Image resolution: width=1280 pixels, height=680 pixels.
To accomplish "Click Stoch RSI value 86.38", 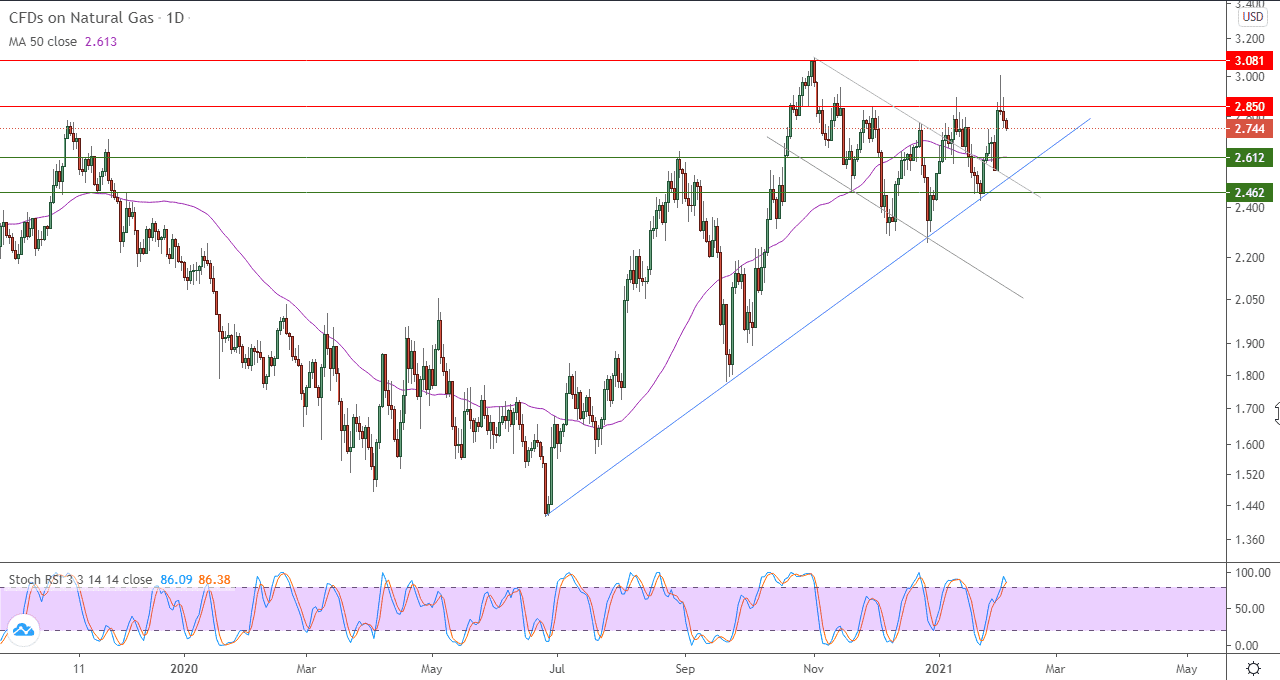I will (215, 579).
